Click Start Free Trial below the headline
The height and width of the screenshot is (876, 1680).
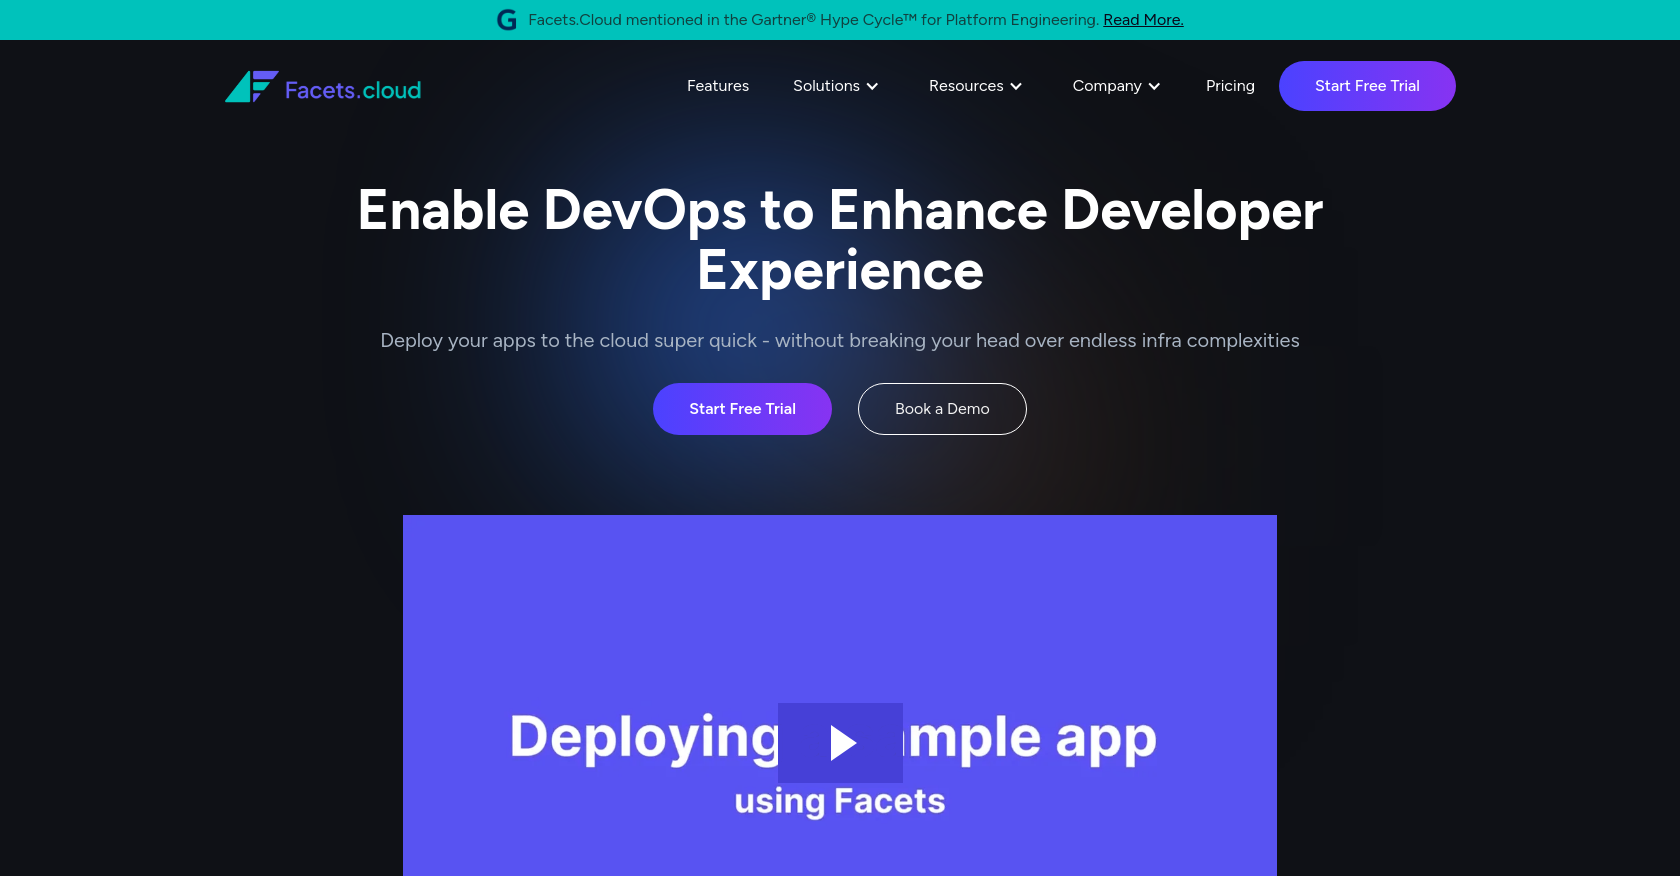[x=742, y=409]
